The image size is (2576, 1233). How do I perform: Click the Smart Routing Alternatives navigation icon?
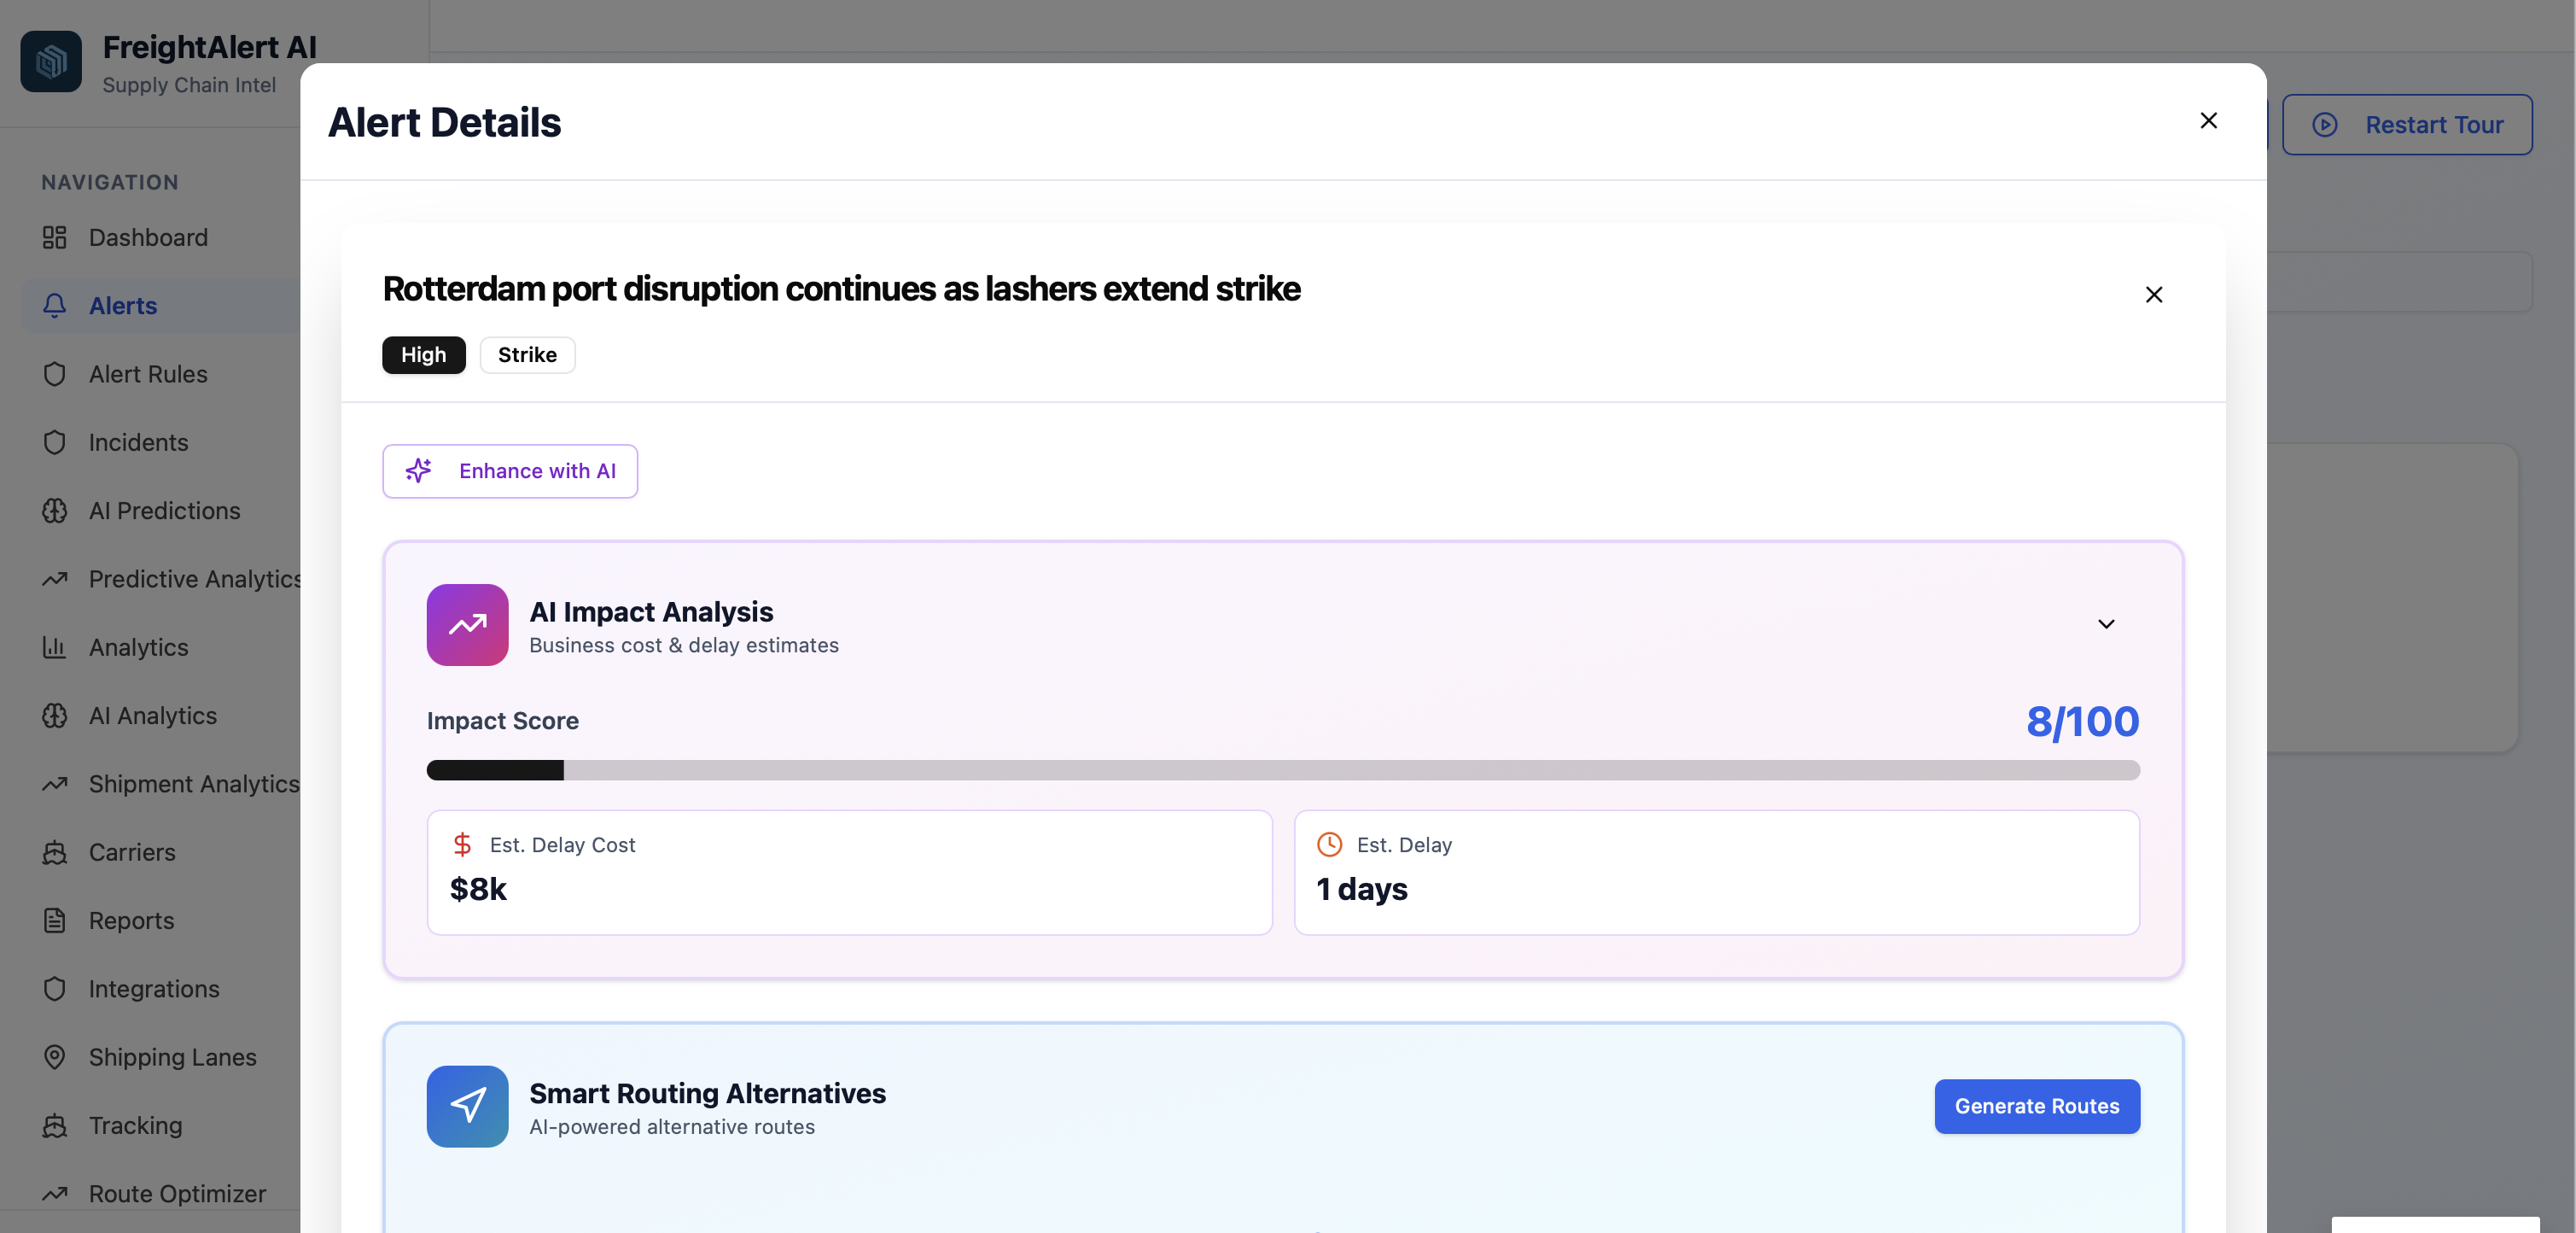pos(467,1106)
